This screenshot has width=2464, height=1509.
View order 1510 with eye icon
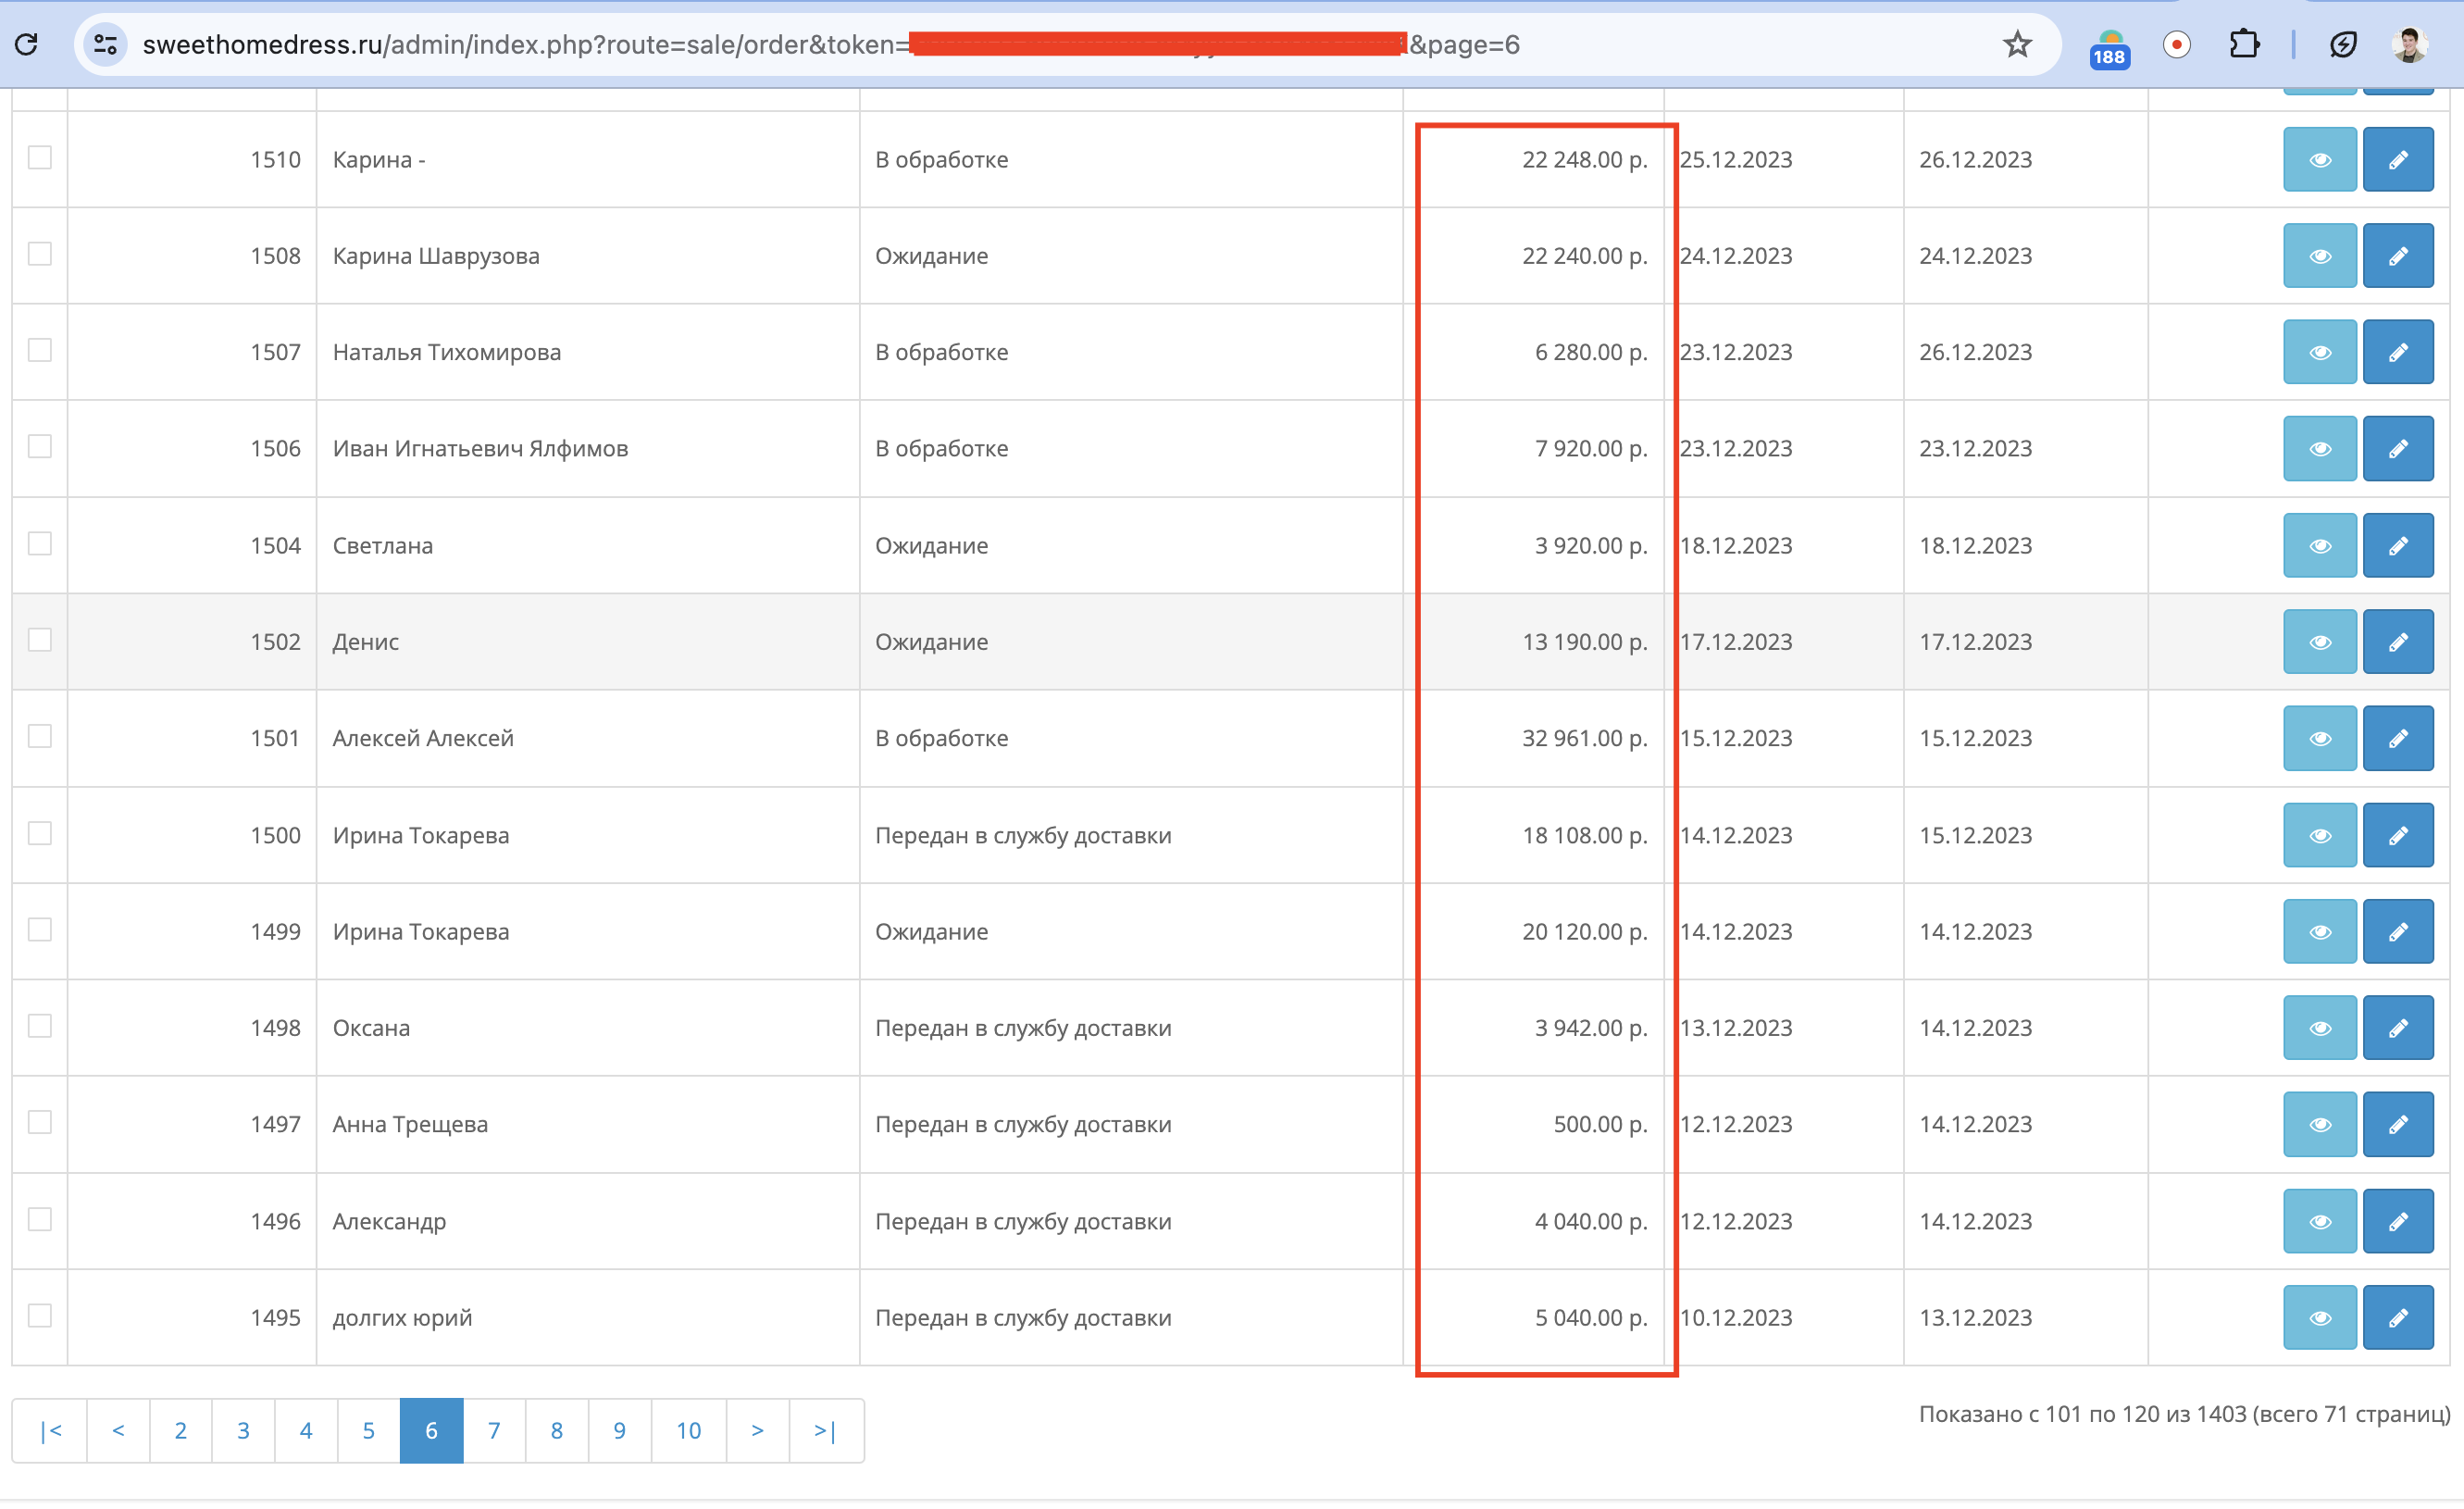[2319, 160]
